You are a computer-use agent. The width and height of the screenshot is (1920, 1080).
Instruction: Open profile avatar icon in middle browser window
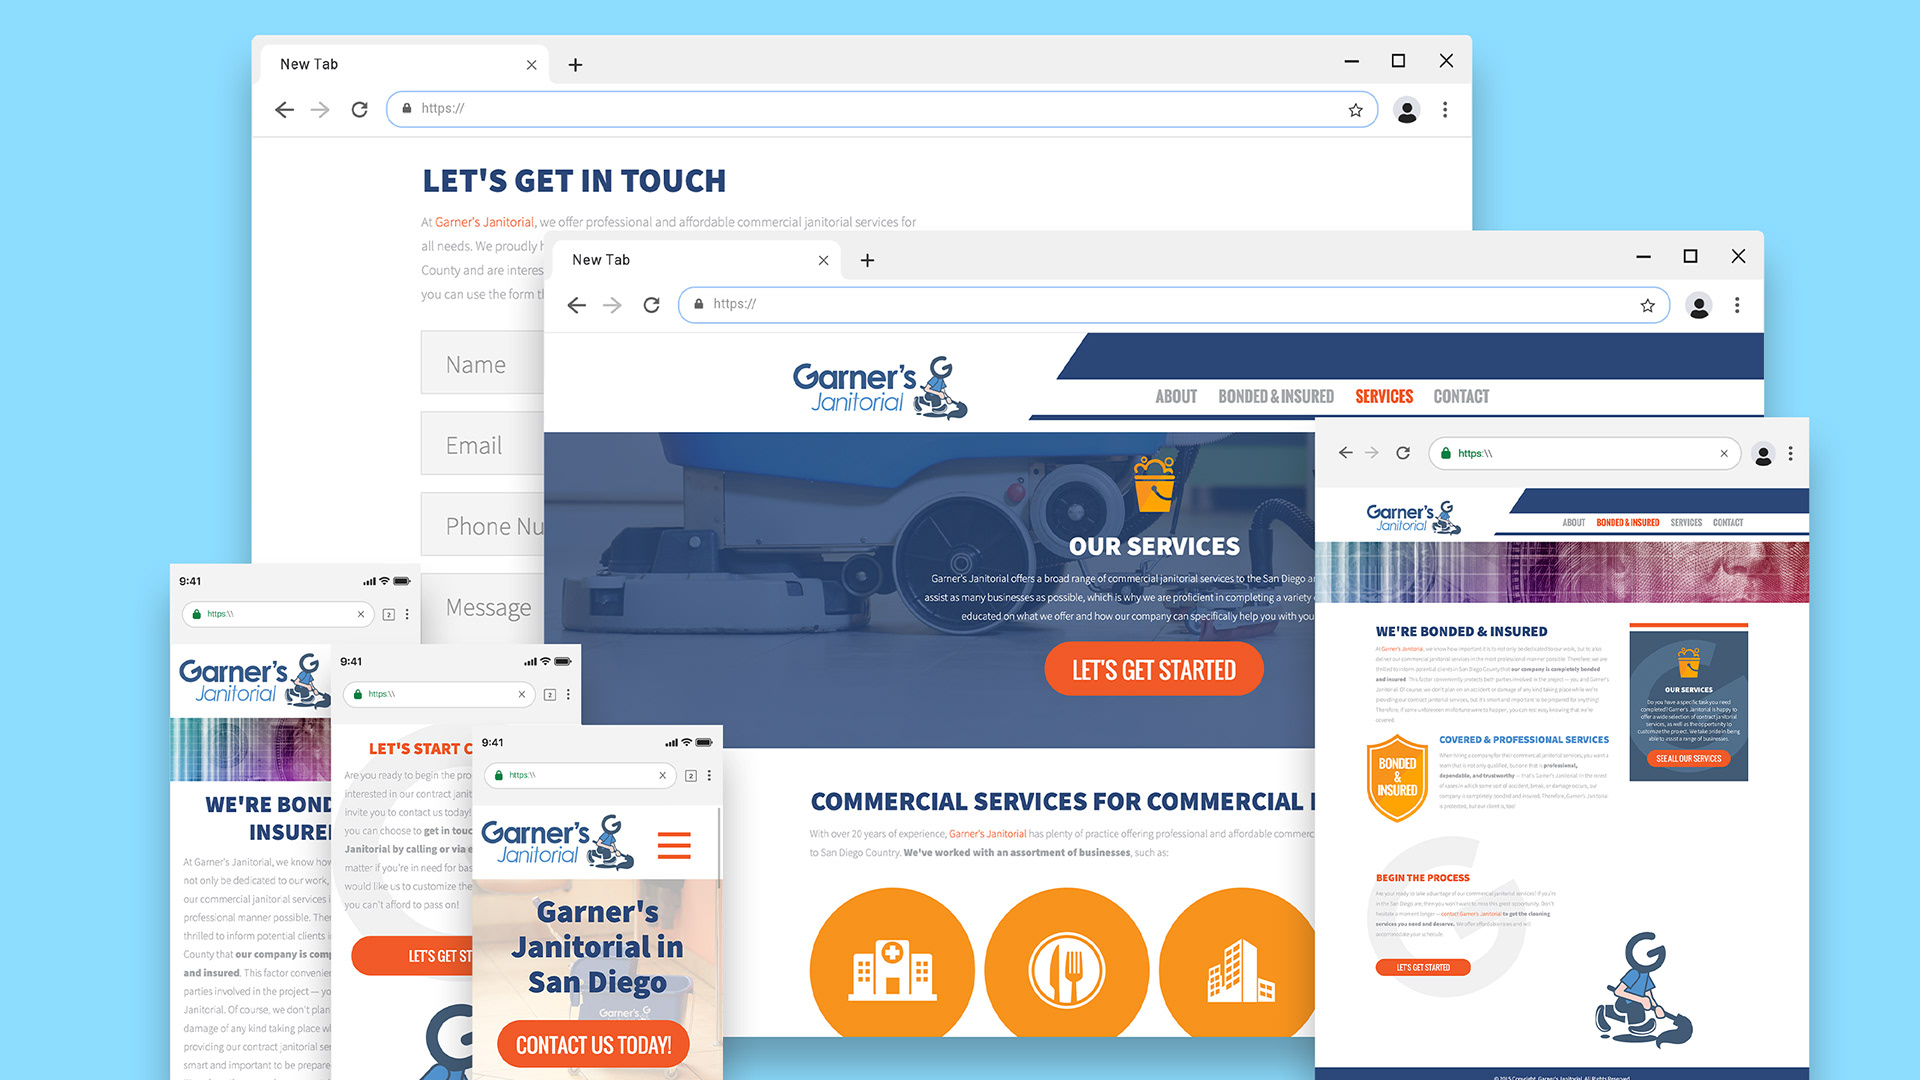(1698, 305)
